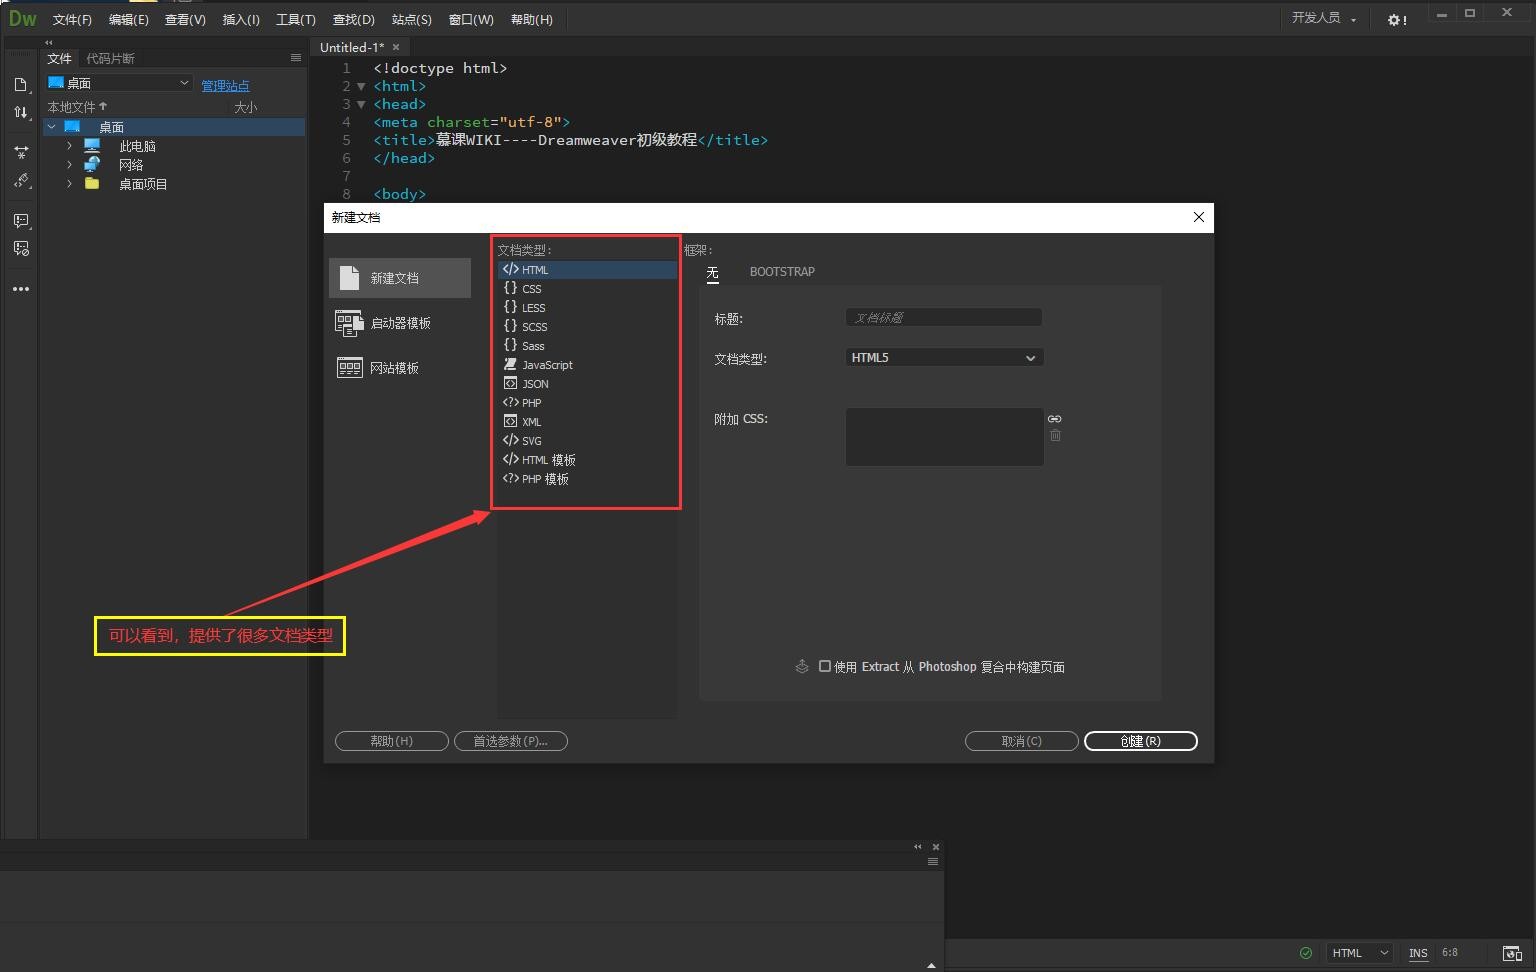Select the 无 framework tab
Screen dimensions: 1536x972
click(x=712, y=272)
